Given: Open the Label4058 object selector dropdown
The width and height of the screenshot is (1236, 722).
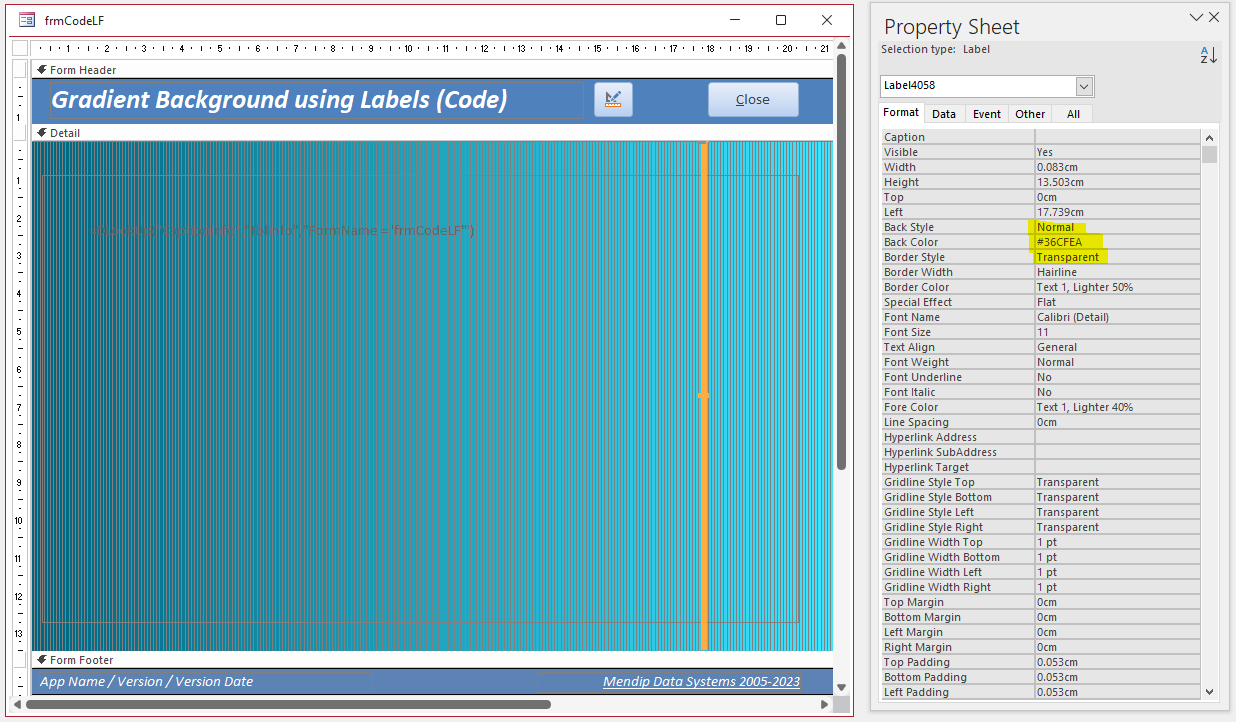Looking at the screenshot, I should (1084, 86).
